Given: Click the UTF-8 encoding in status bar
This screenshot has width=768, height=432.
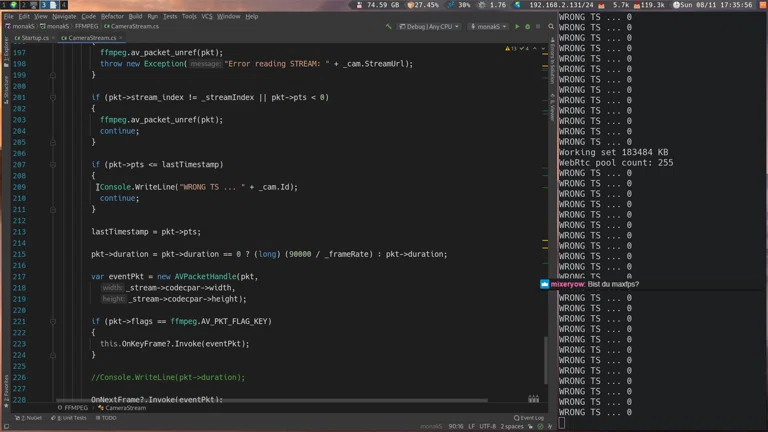Looking at the screenshot, I should 487,427.
